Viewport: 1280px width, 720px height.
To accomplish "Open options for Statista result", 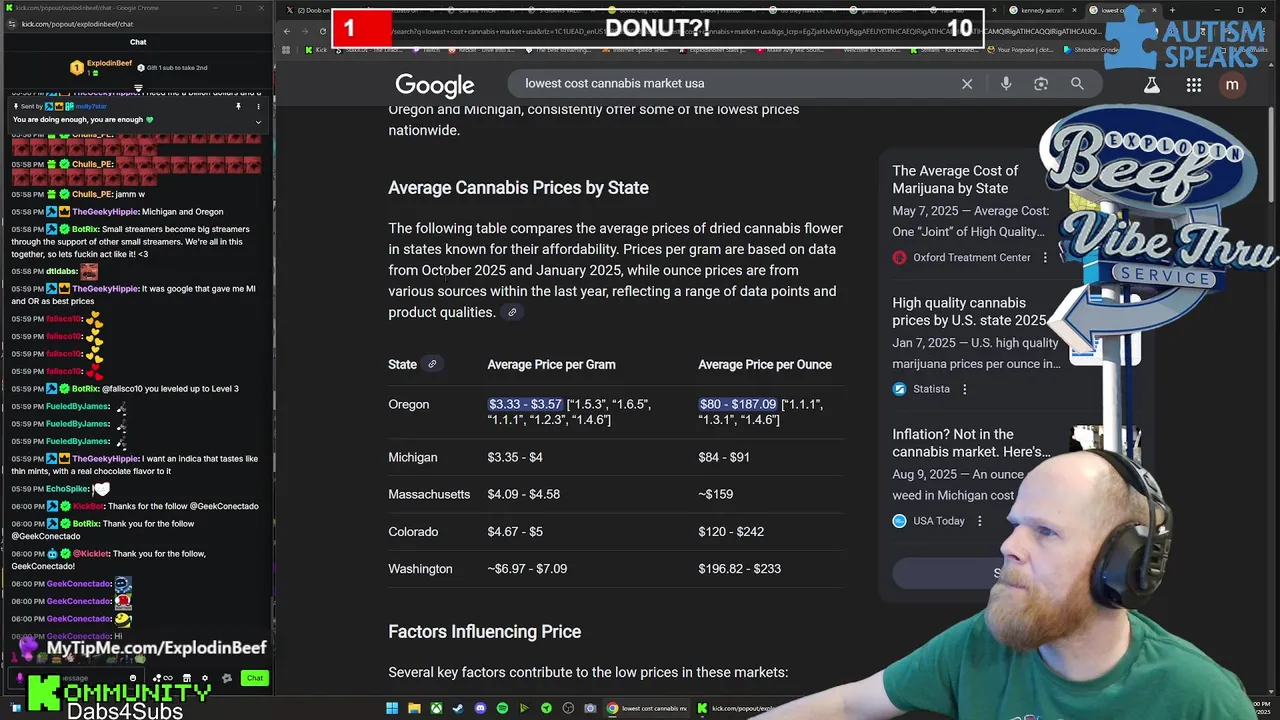I will pyautogui.click(x=965, y=389).
